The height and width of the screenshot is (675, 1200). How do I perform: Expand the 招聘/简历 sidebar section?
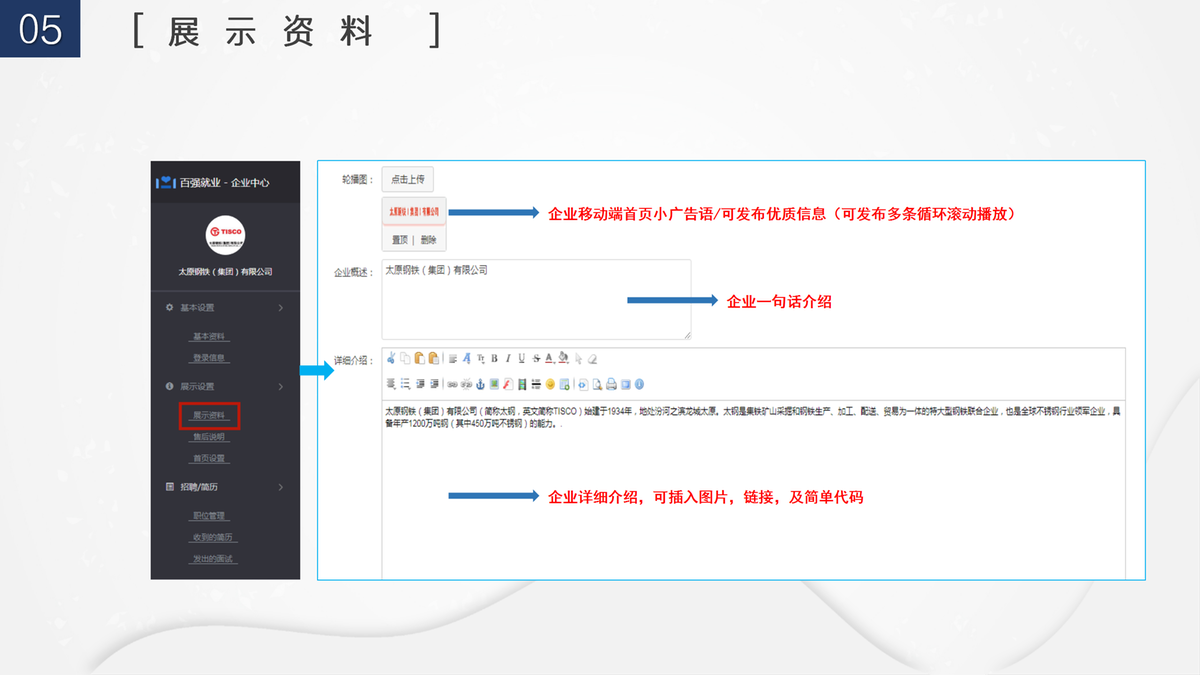[x=225, y=487]
